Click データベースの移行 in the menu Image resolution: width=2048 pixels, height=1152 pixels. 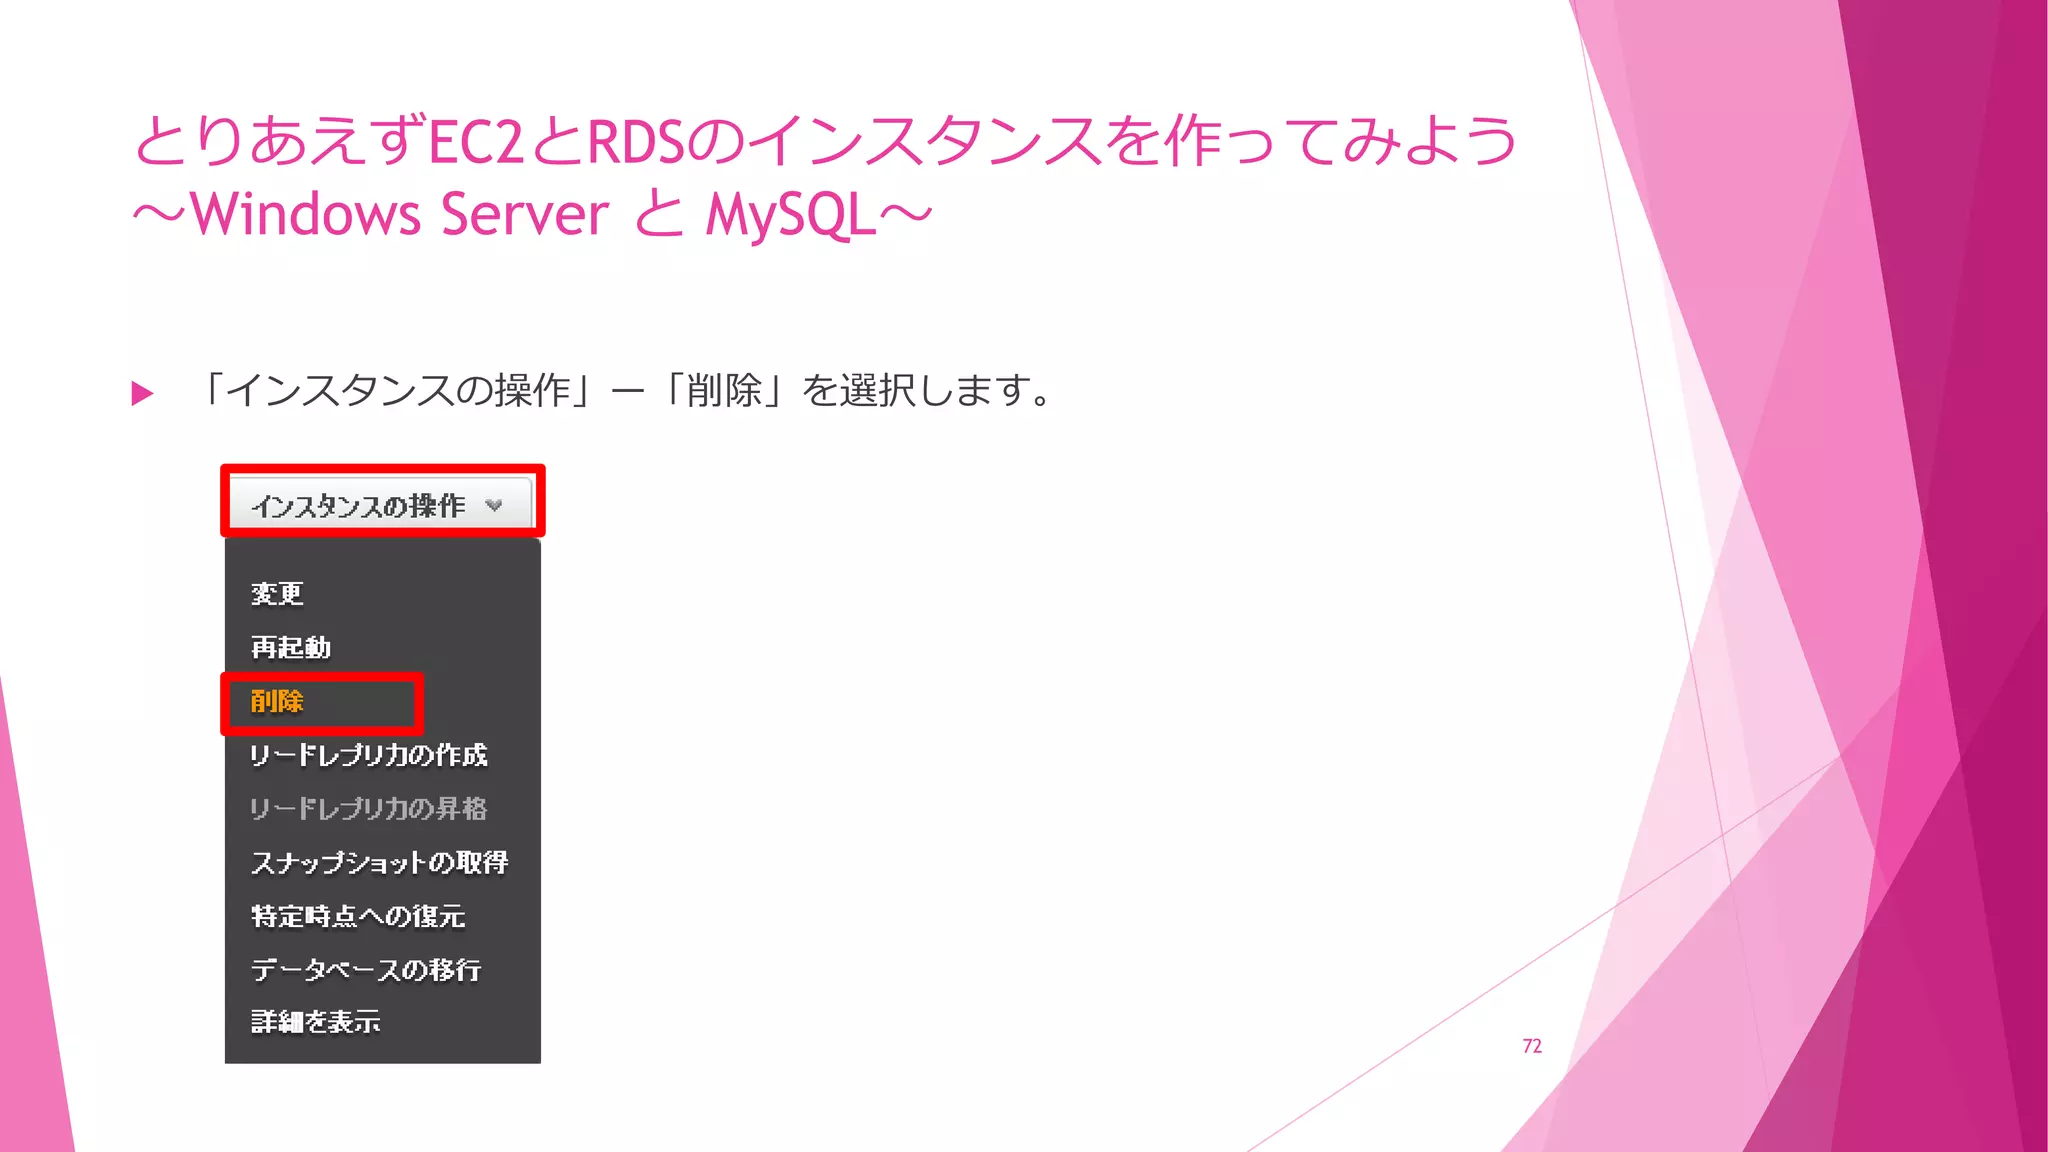pos(366,969)
